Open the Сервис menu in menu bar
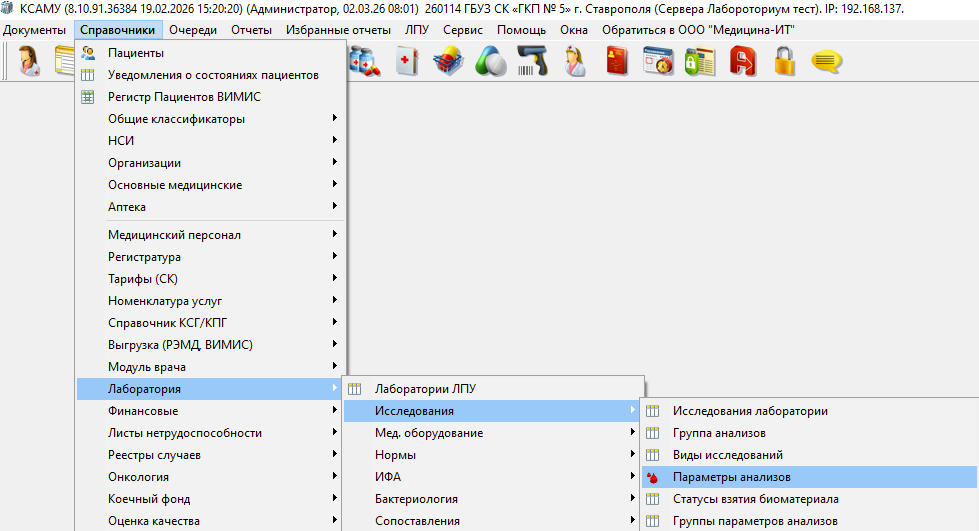This screenshot has width=979, height=531. pos(462,30)
